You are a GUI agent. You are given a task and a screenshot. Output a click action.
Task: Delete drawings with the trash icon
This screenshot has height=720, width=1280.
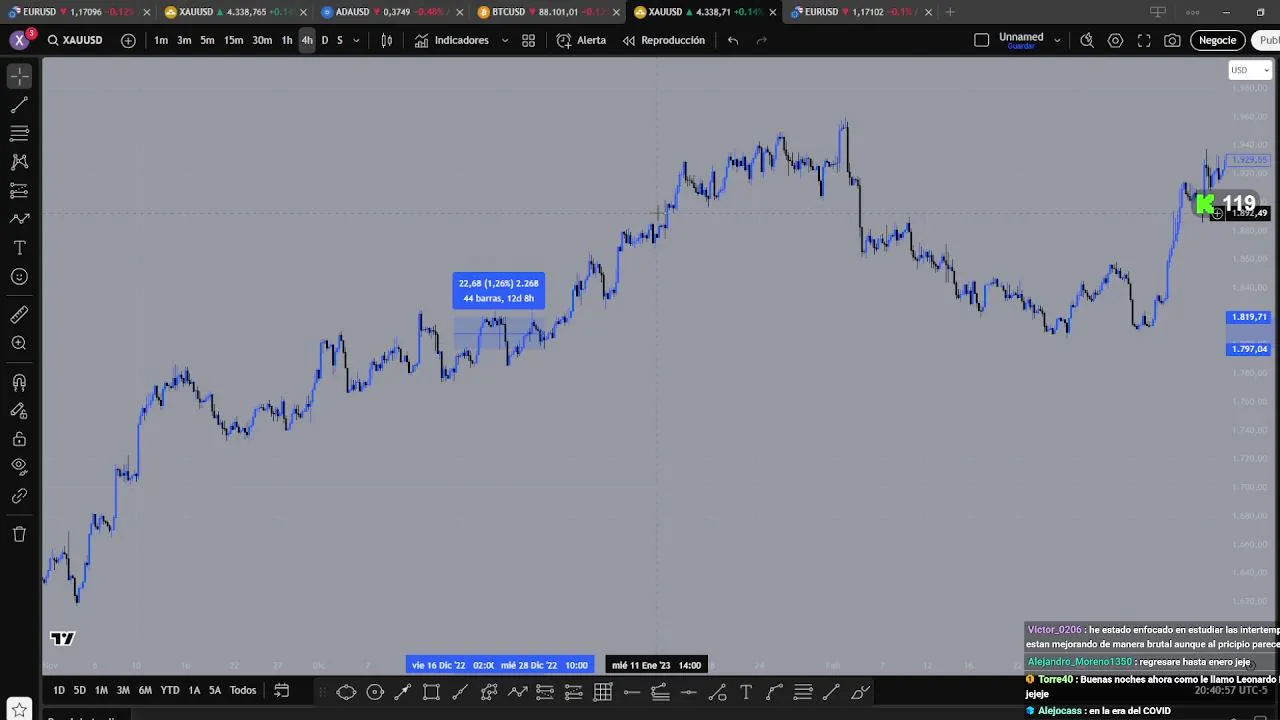click(x=19, y=534)
